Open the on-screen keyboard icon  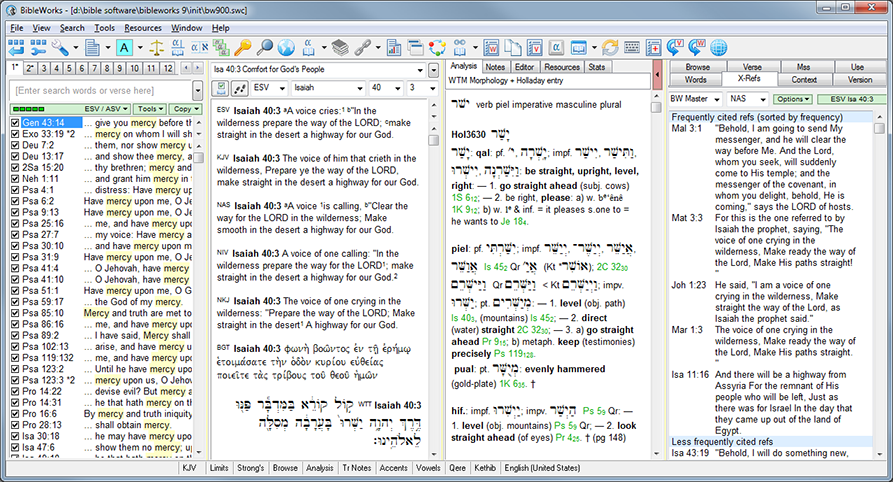tap(632, 47)
